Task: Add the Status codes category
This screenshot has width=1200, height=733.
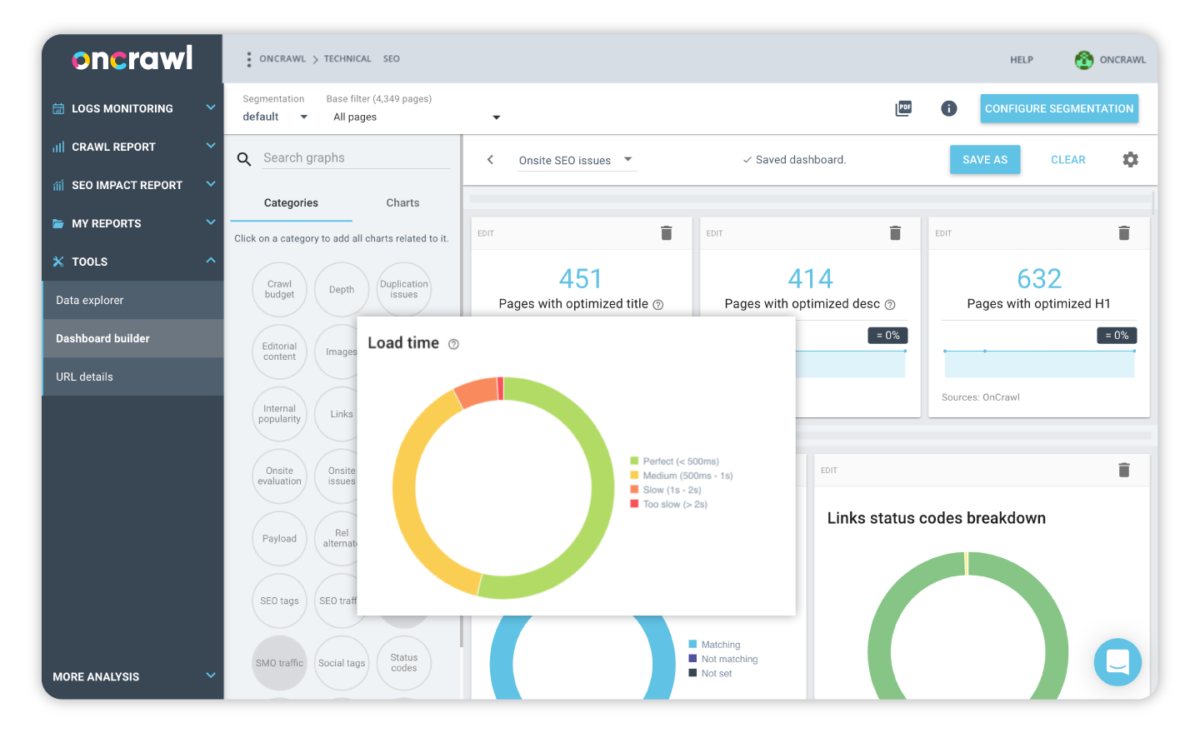Action: 404,663
